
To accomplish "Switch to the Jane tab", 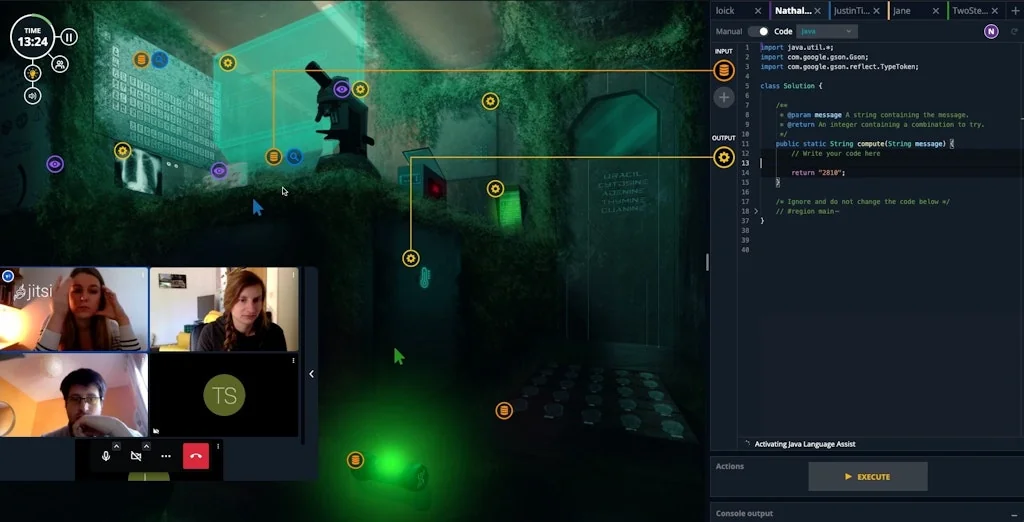I will [x=902, y=10].
